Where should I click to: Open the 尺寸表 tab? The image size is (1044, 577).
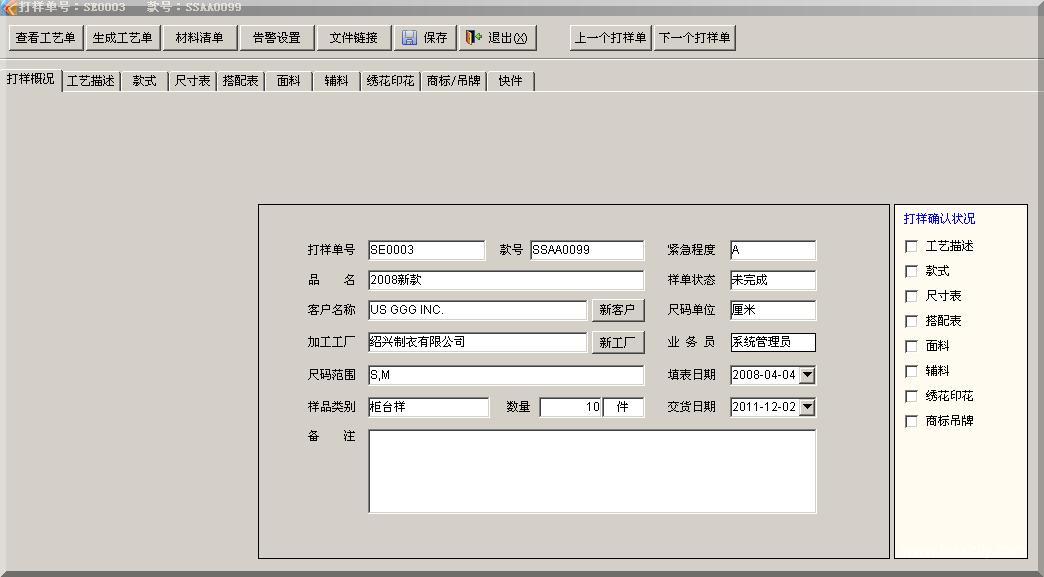(191, 80)
